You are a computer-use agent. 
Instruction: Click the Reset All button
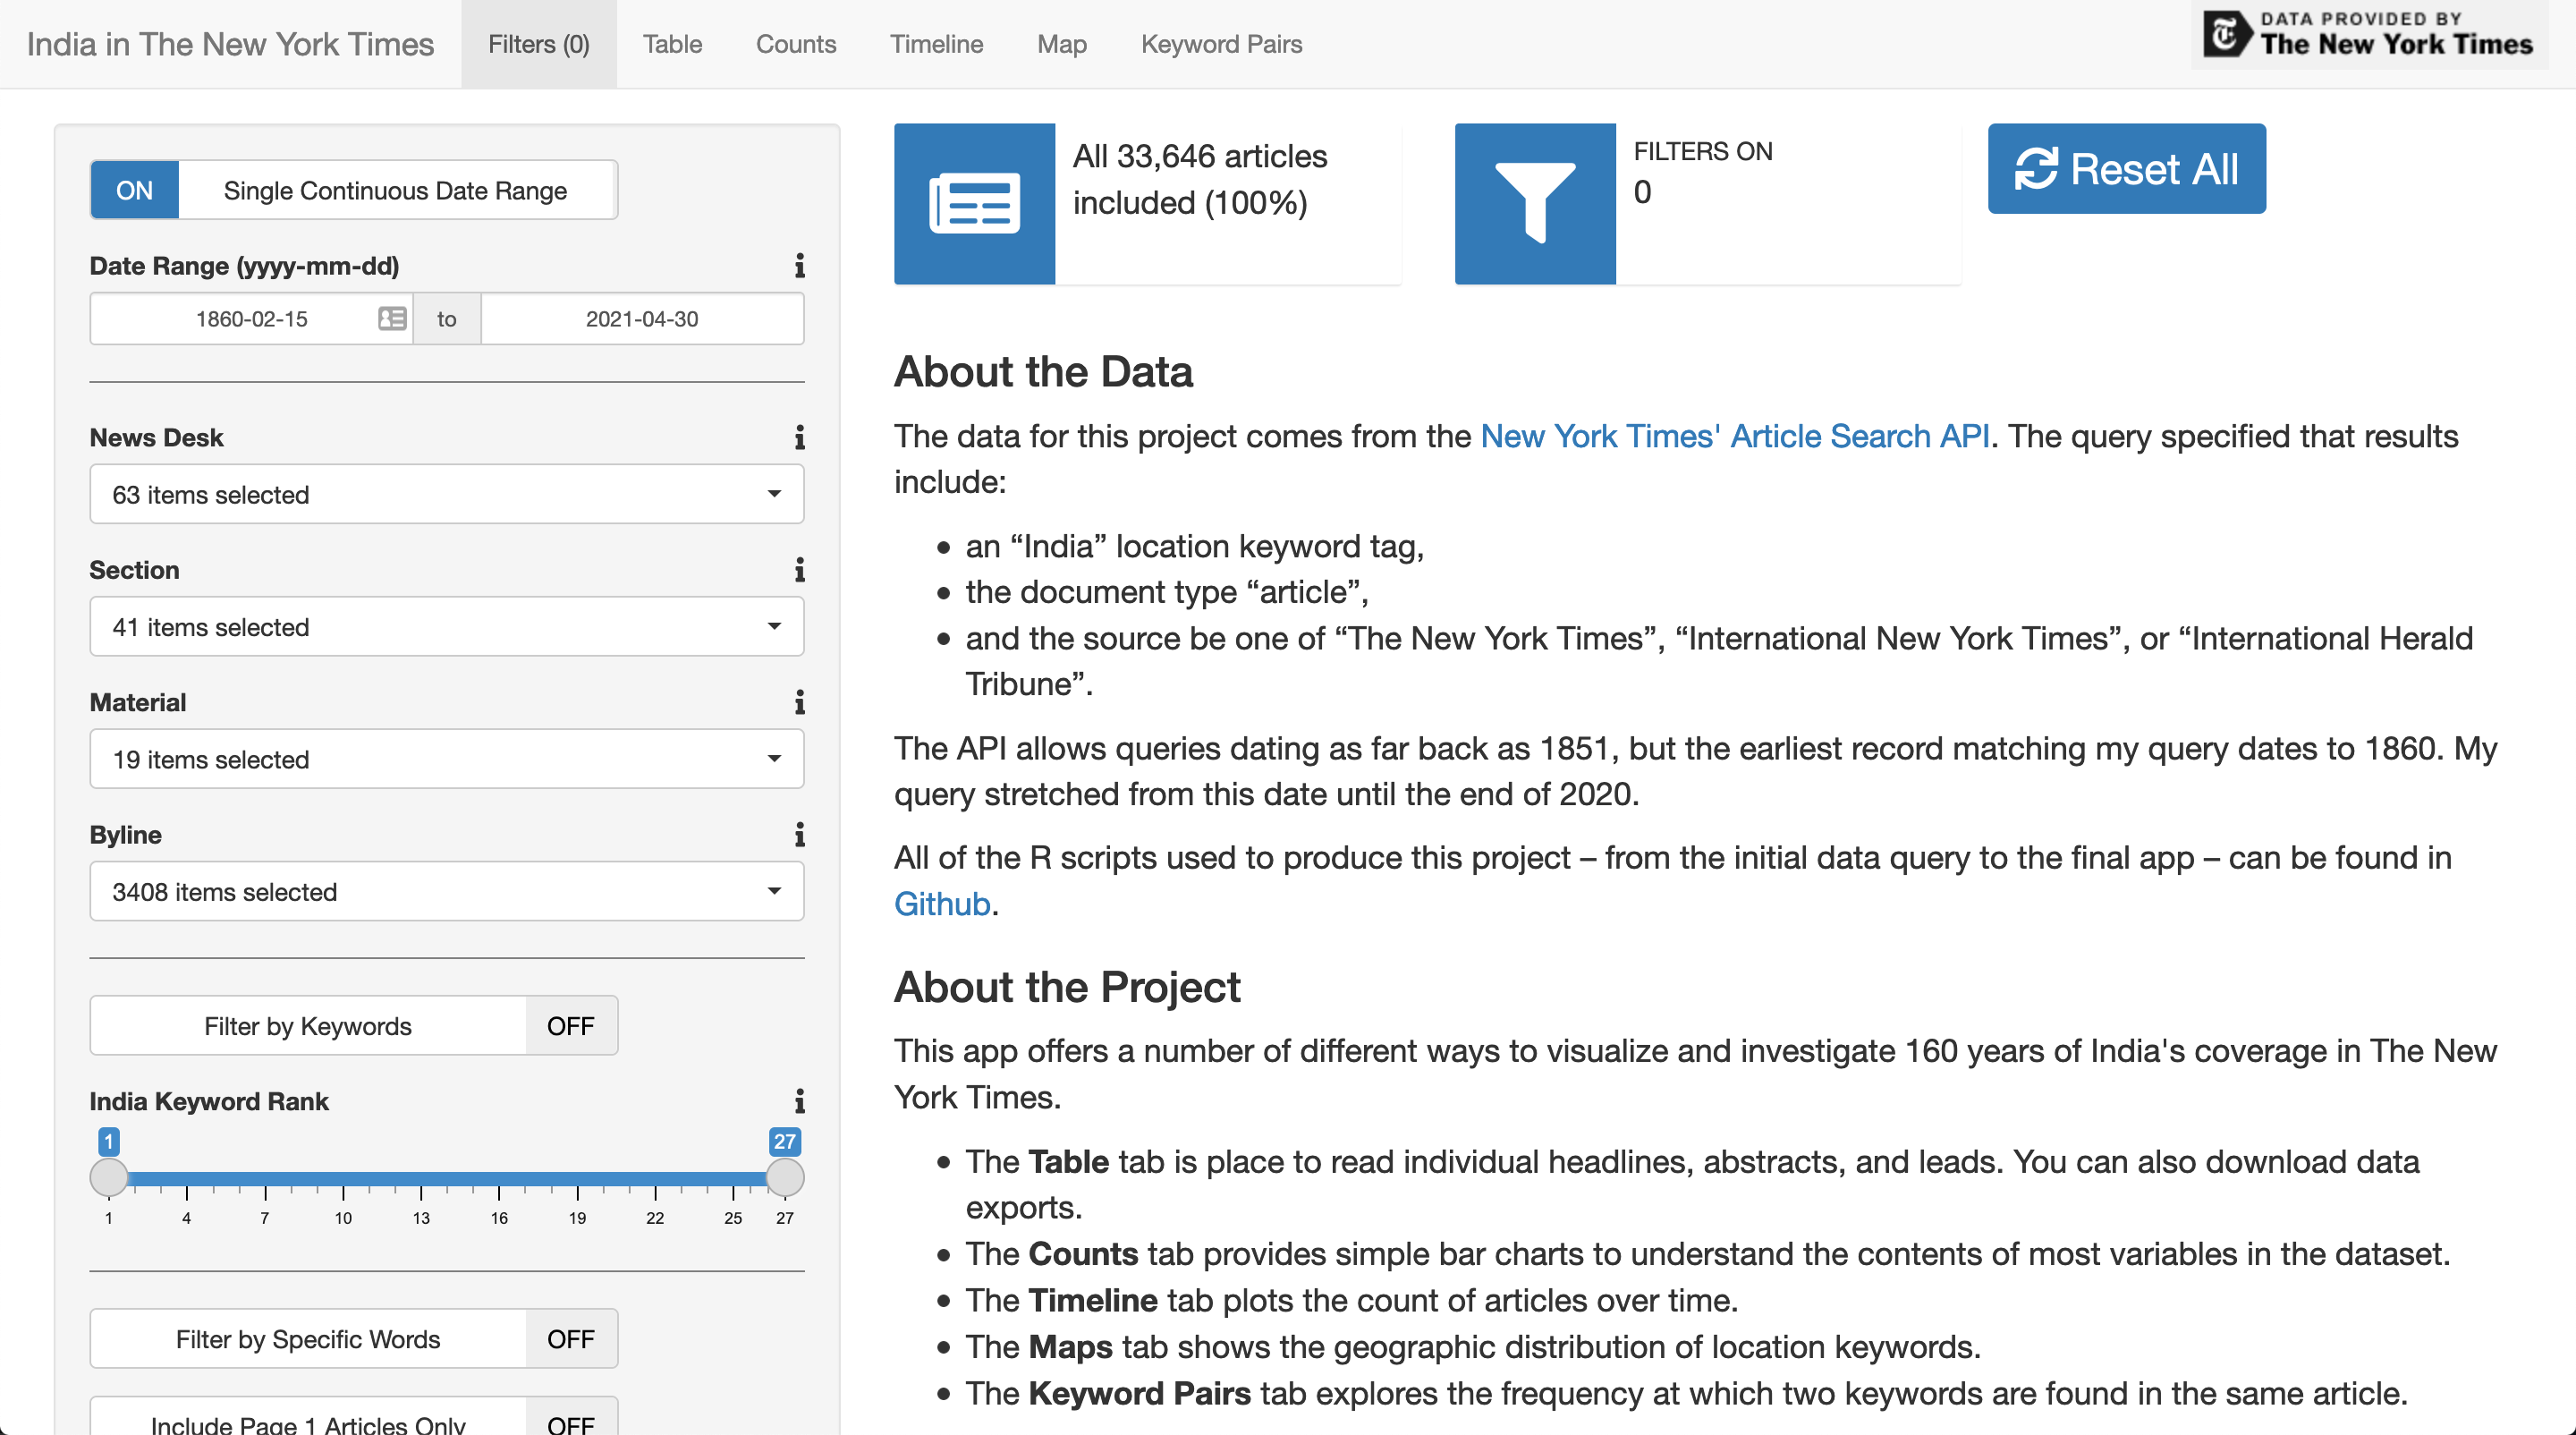point(2127,169)
